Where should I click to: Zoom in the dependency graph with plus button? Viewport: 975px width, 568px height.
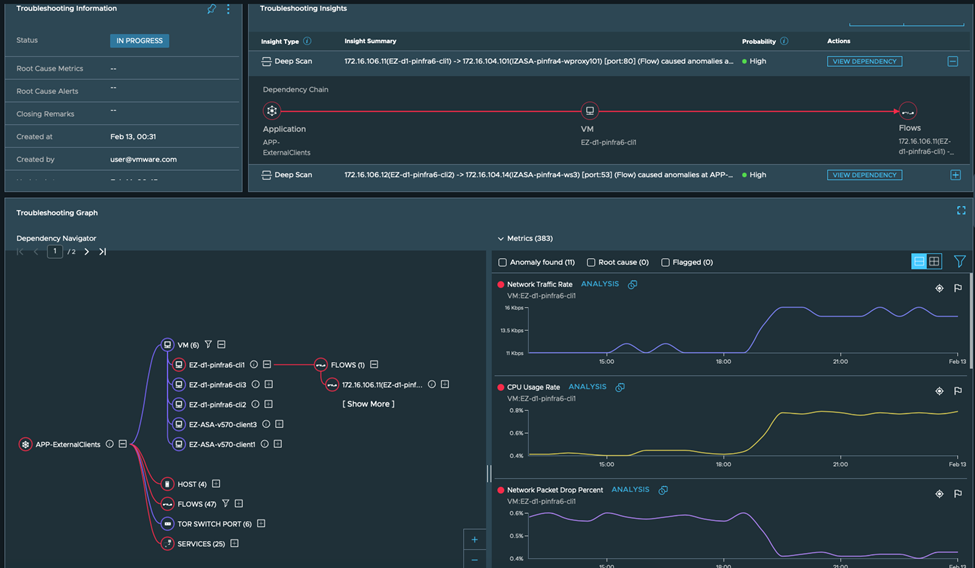[x=474, y=540]
